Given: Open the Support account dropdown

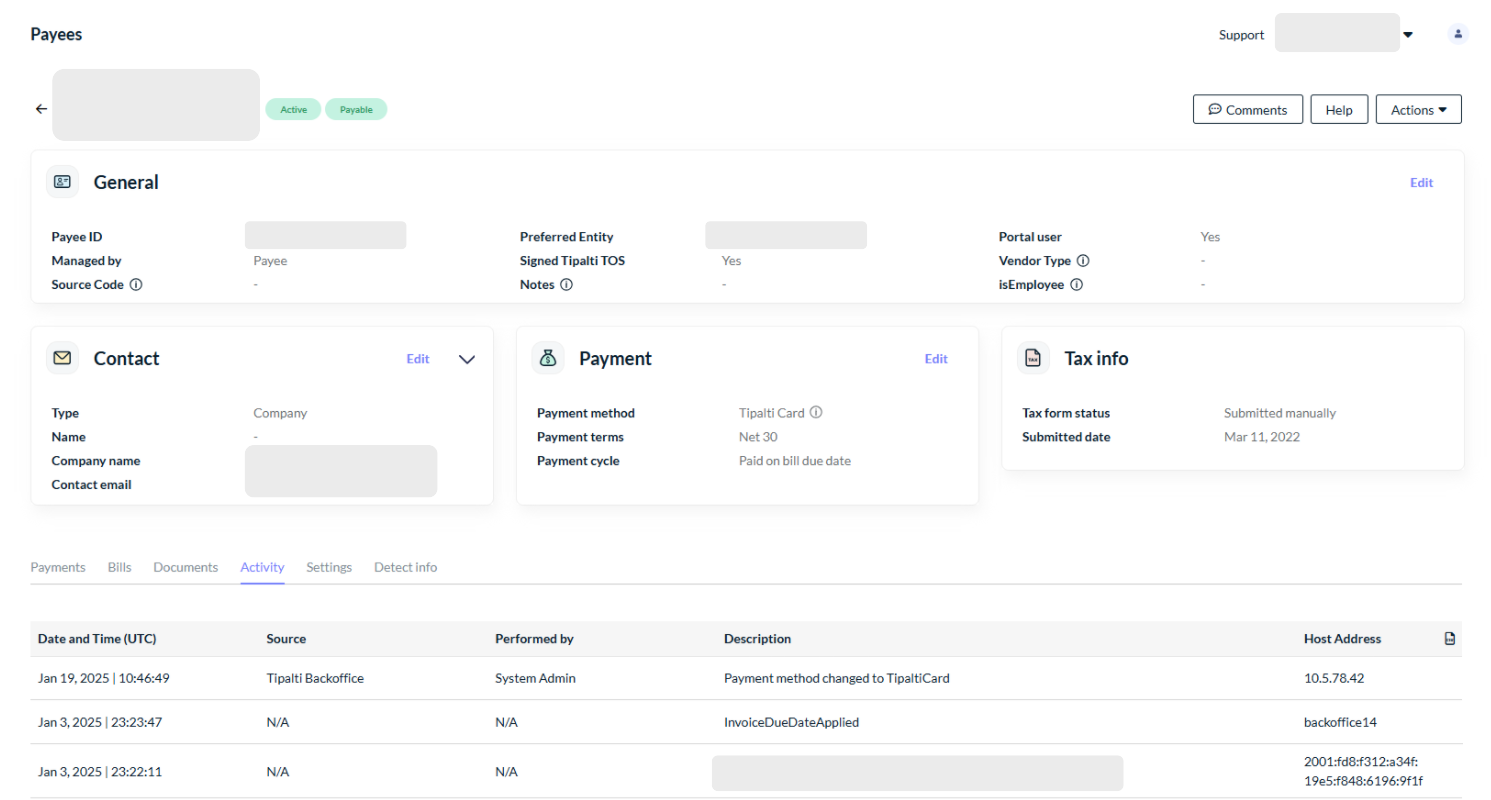Looking at the screenshot, I should click(x=1408, y=34).
